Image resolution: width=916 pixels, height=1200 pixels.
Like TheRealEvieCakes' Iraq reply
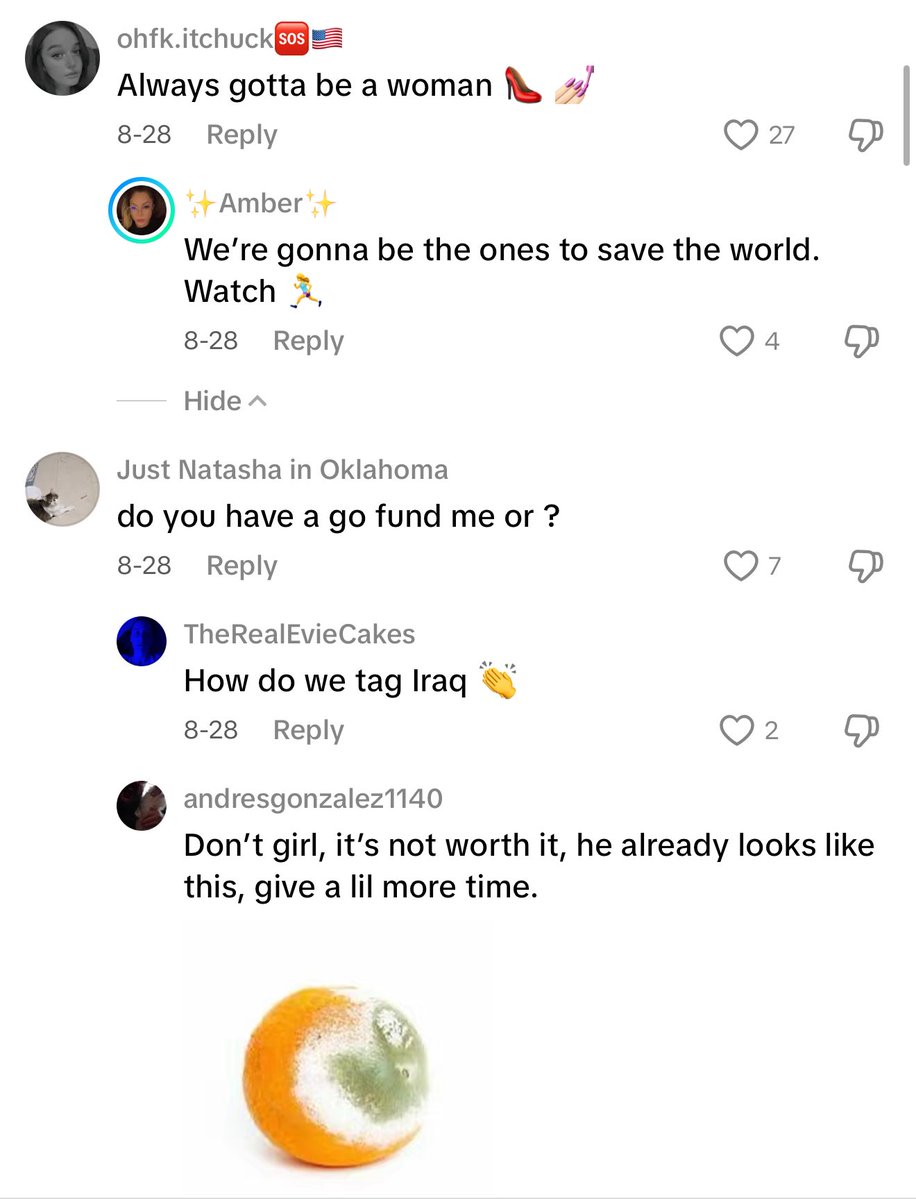pos(737,731)
